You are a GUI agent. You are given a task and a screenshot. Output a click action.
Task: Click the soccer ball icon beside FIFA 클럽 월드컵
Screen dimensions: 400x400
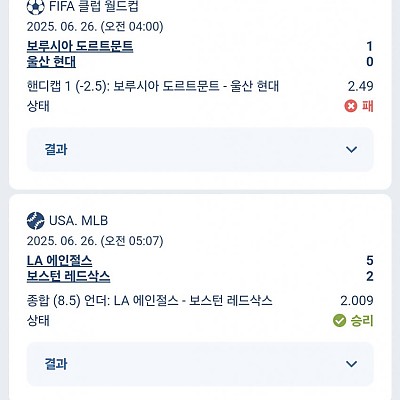[35, 7]
